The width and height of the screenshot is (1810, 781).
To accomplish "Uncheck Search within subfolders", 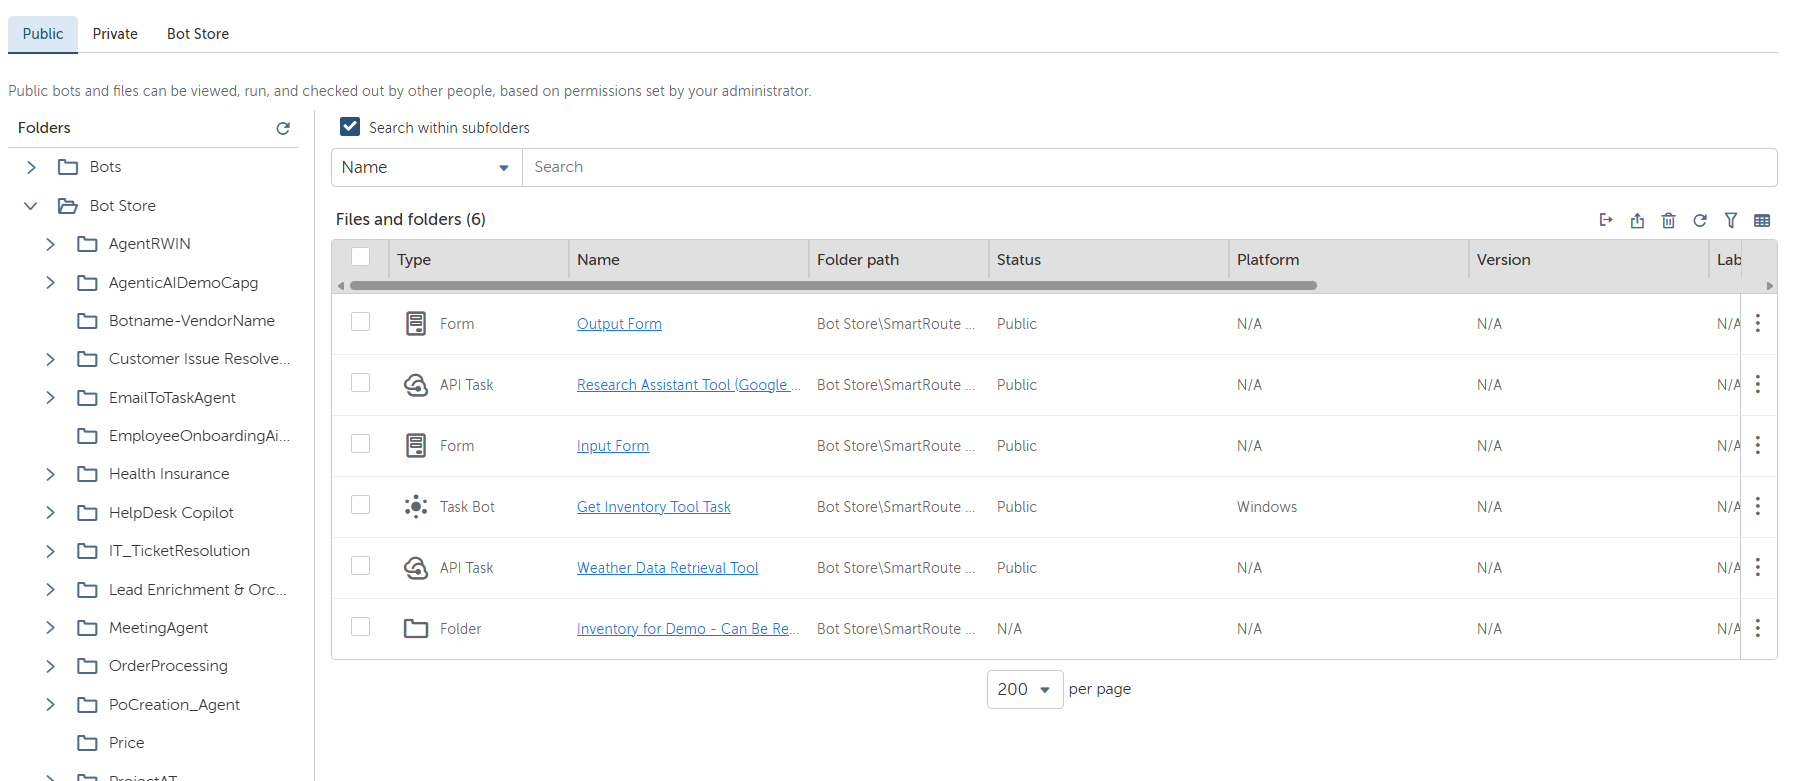I will tap(350, 127).
